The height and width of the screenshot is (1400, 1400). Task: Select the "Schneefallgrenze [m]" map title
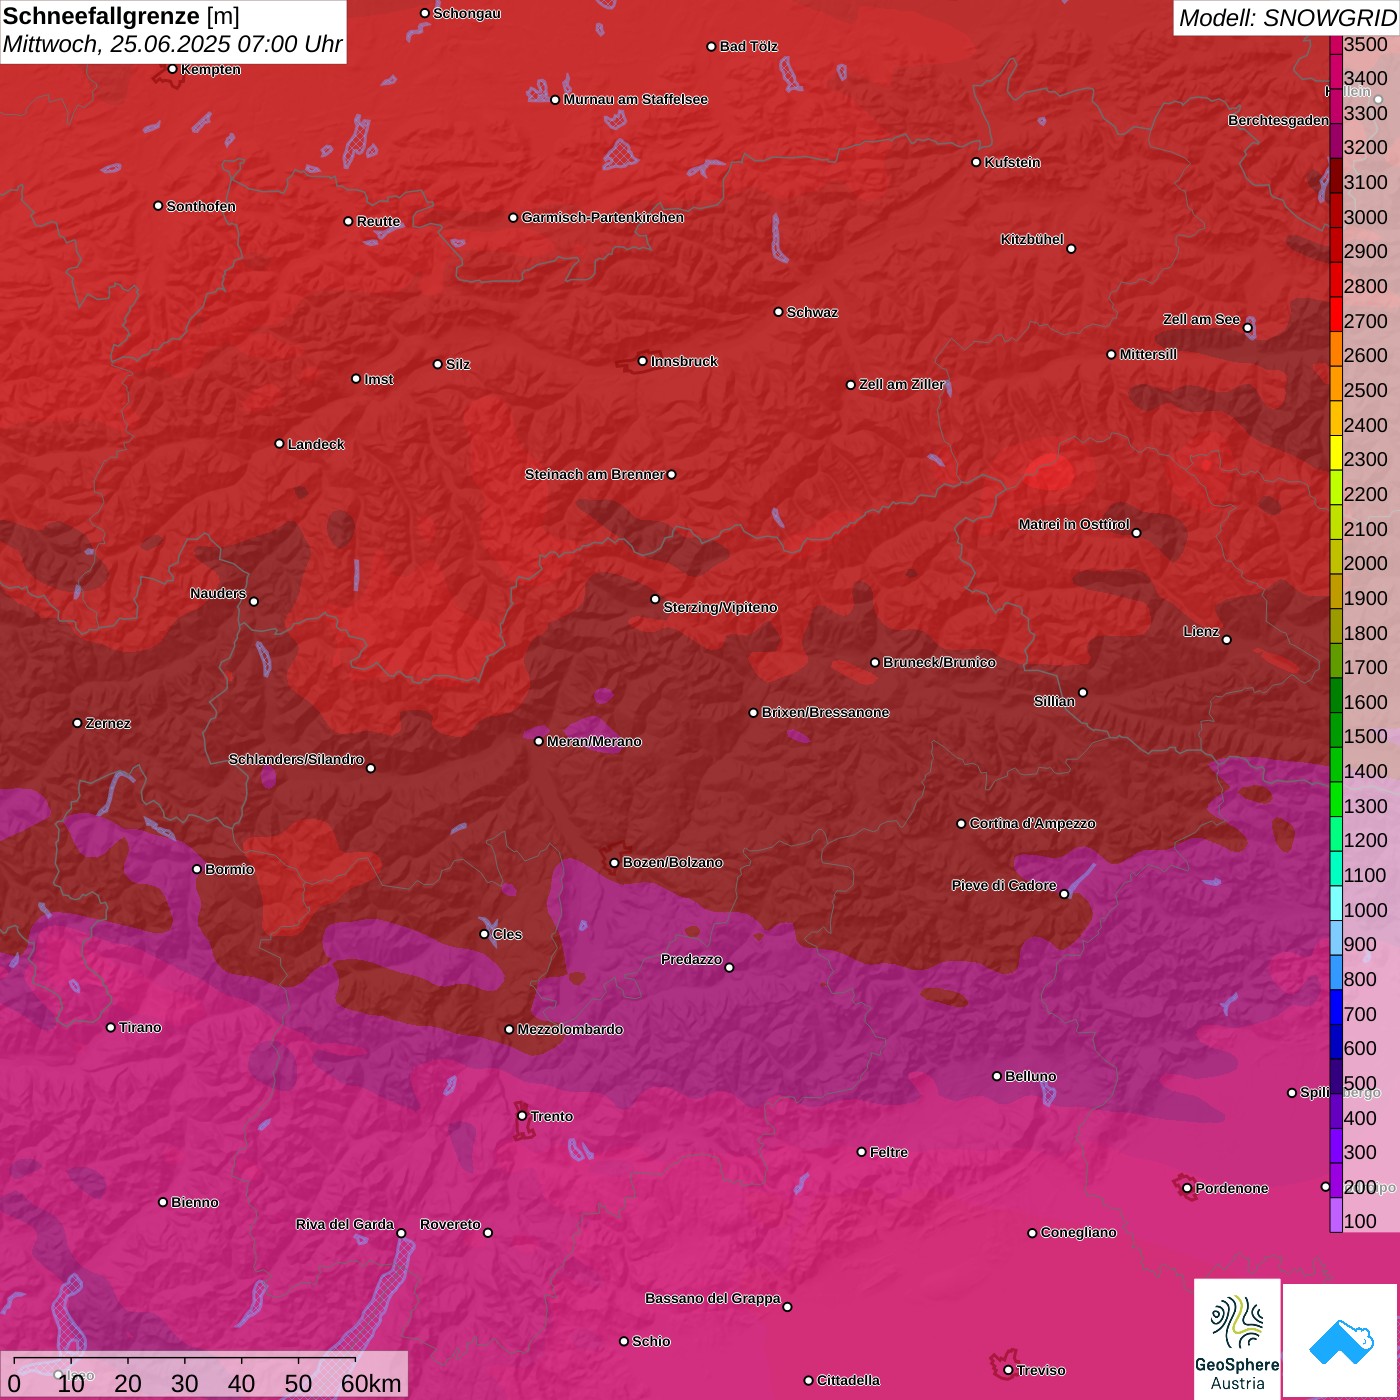click(x=121, y=16)
